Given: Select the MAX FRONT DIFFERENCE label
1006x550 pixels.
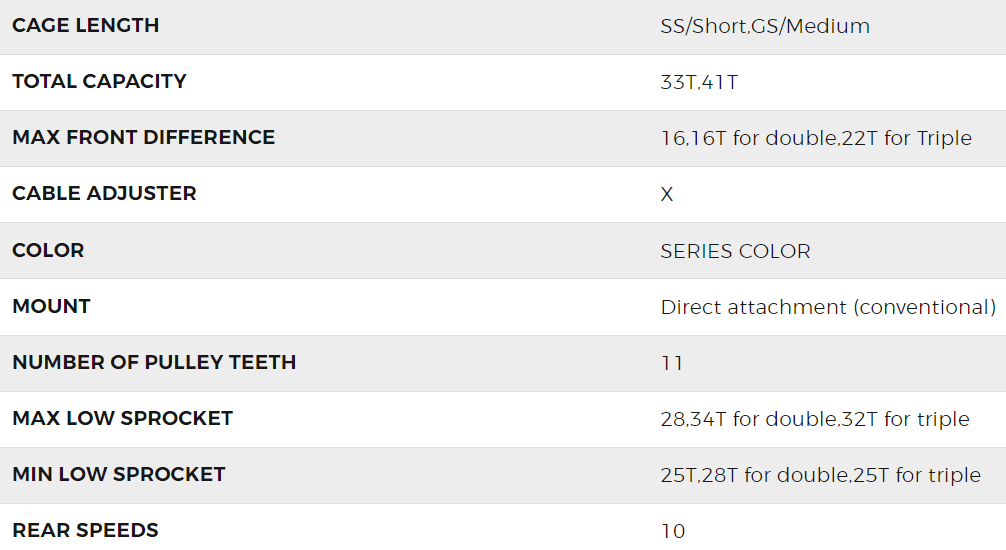Looking at the screenshot, I should tap(143, 138).
